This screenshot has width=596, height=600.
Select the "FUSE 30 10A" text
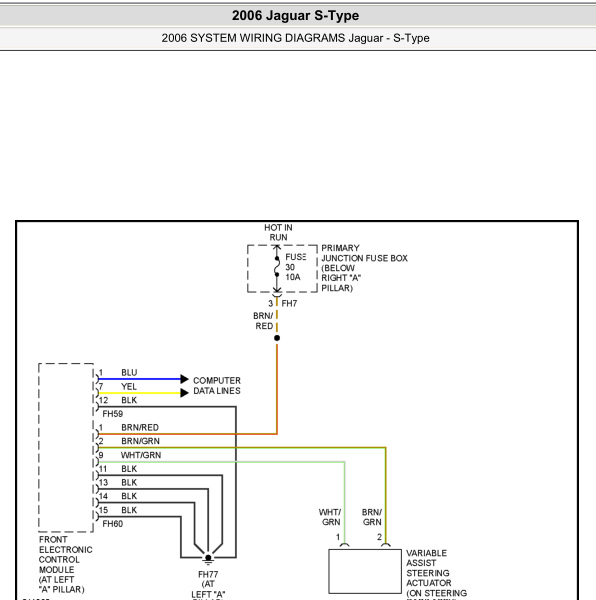(295, 267)
